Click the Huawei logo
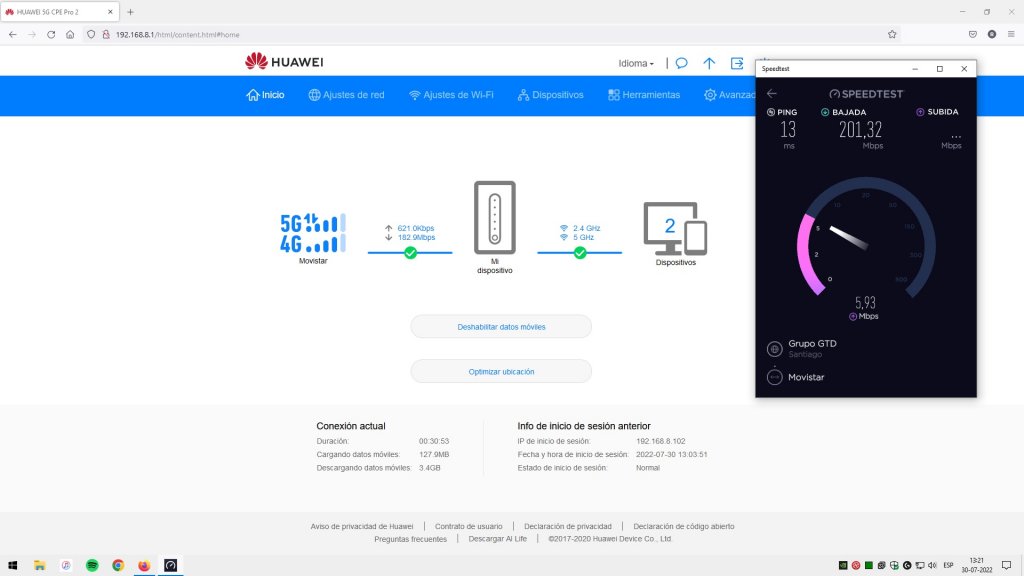Screen dimensions: 1024x576 284,62
